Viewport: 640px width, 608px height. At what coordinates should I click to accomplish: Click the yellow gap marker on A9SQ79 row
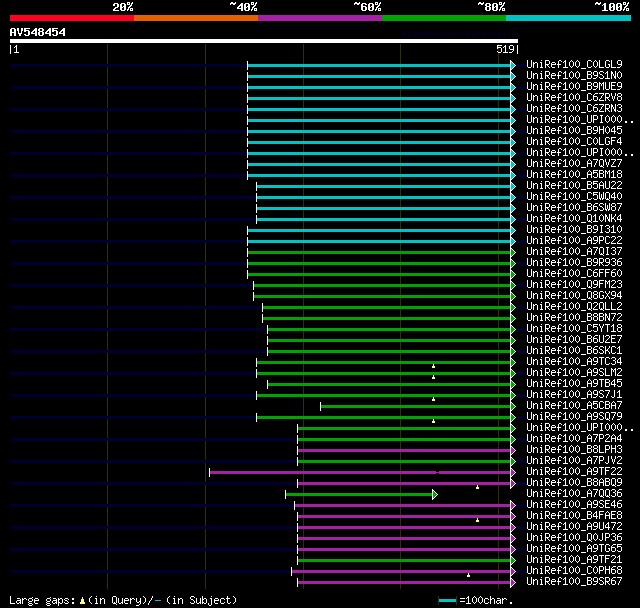click(433, 421)
